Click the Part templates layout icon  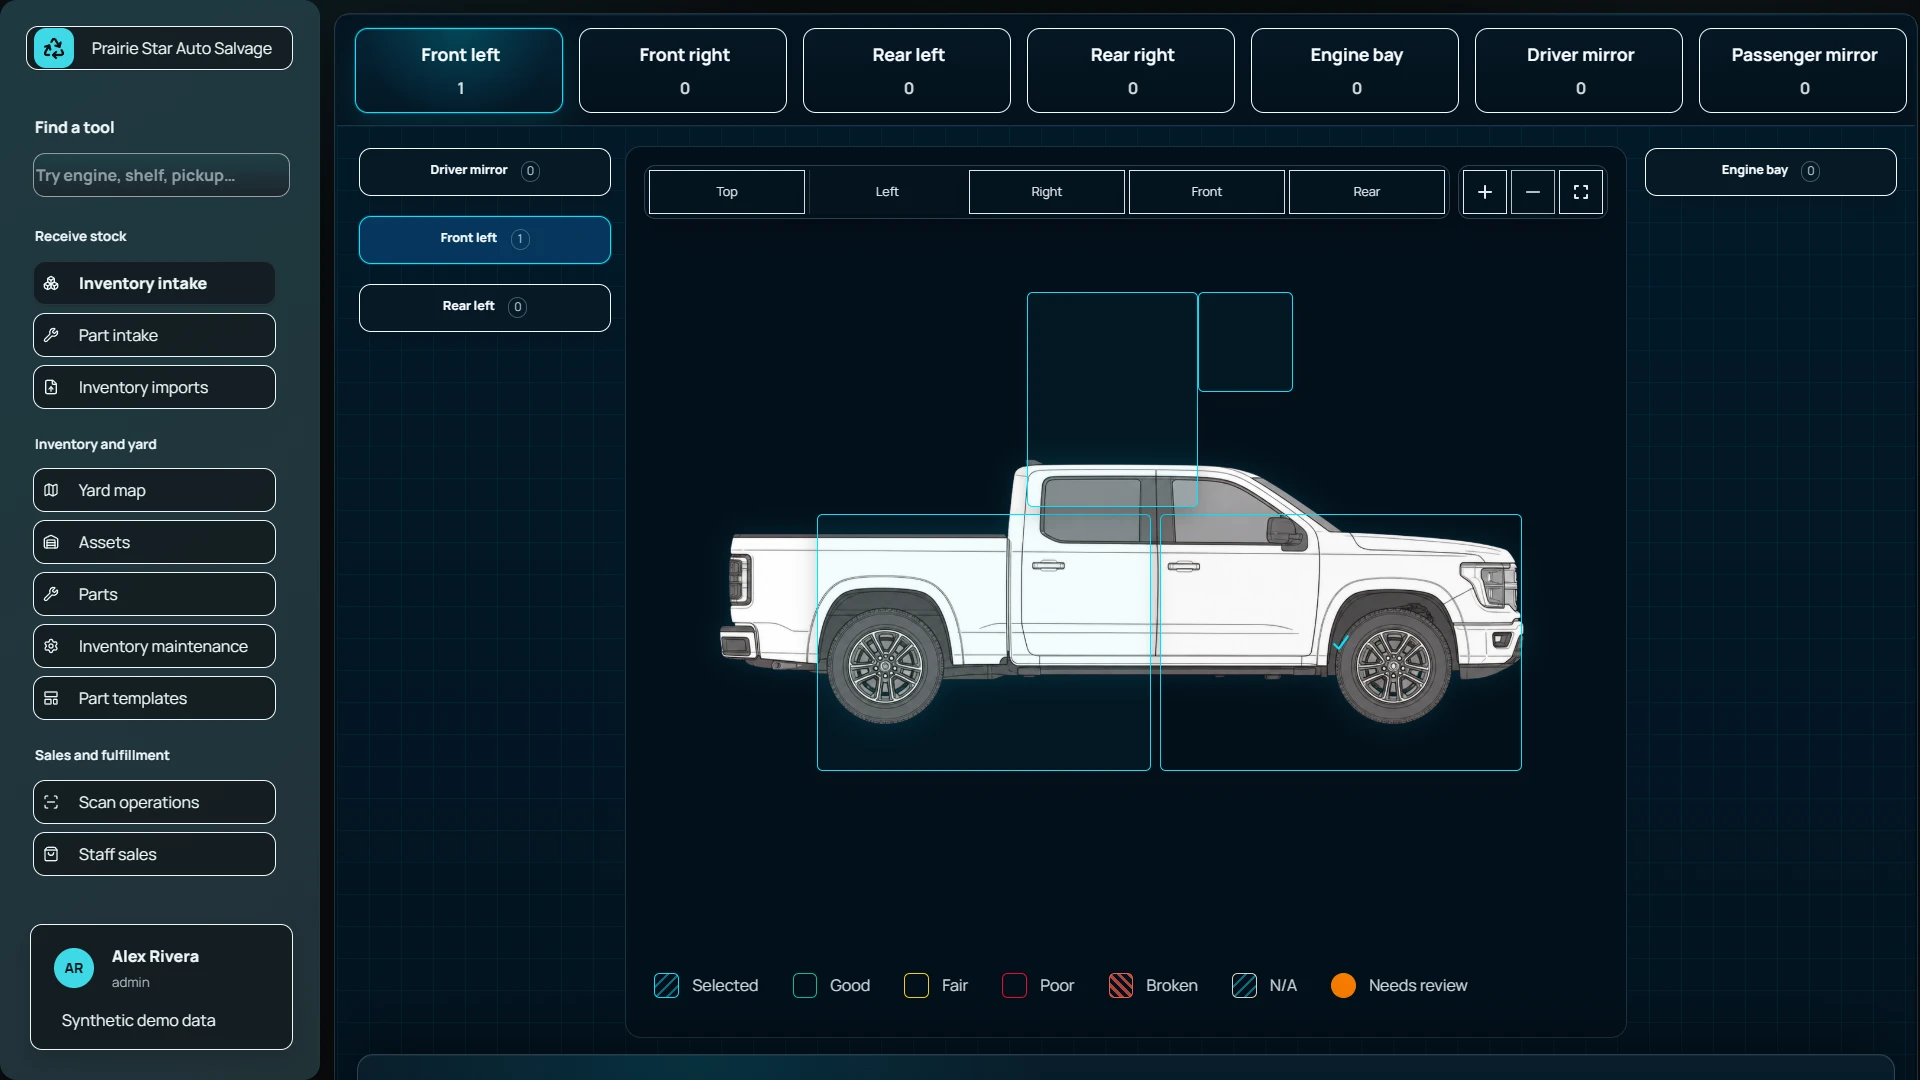point(51,698)
